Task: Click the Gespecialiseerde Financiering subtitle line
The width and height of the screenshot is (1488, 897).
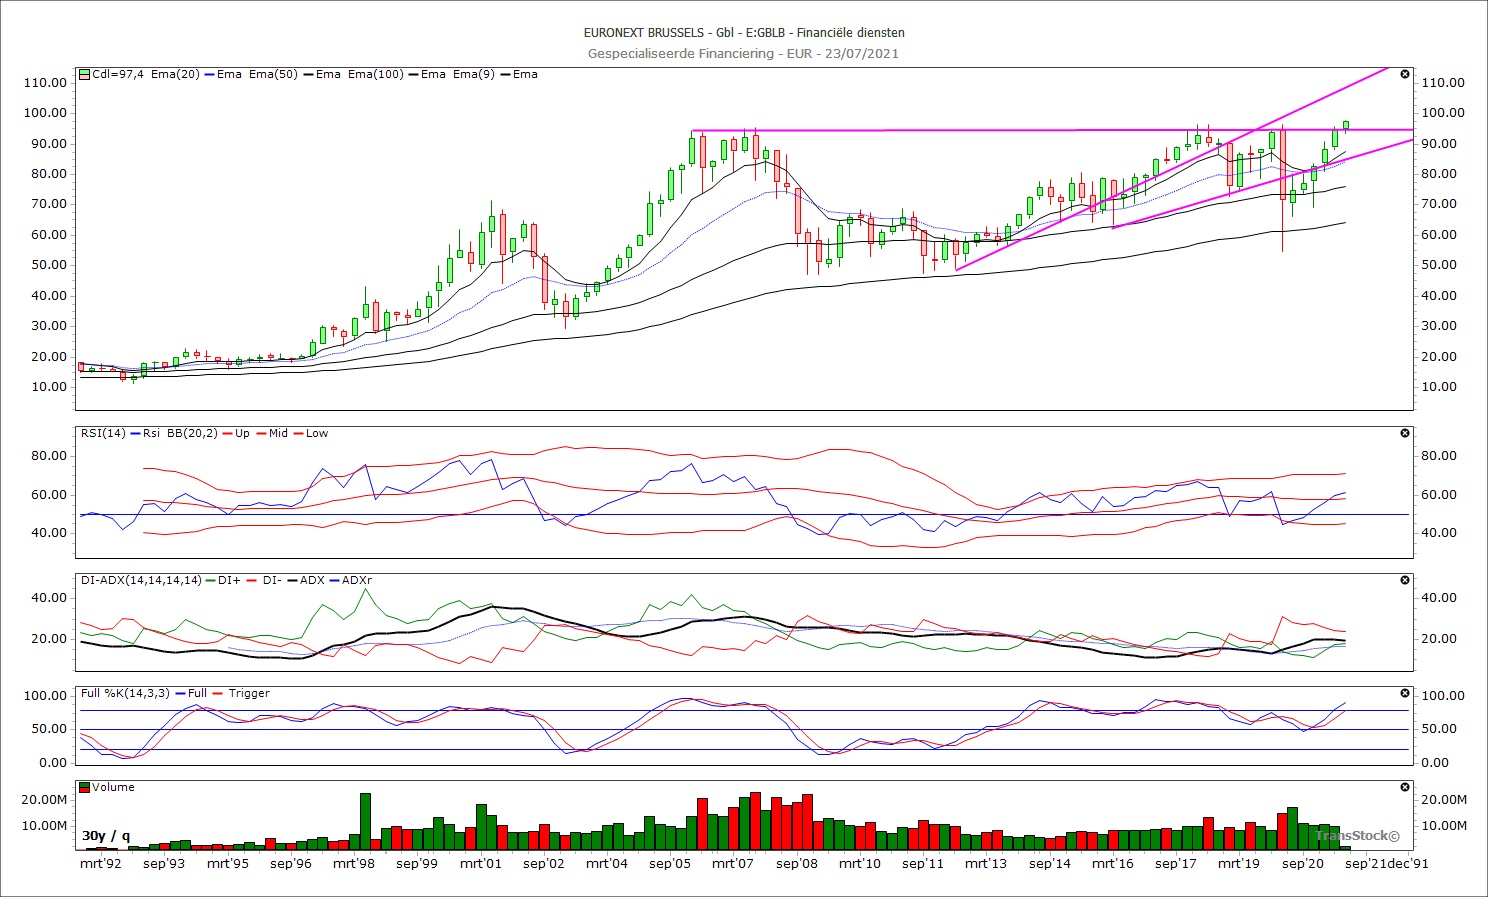Action: [743, 53]
